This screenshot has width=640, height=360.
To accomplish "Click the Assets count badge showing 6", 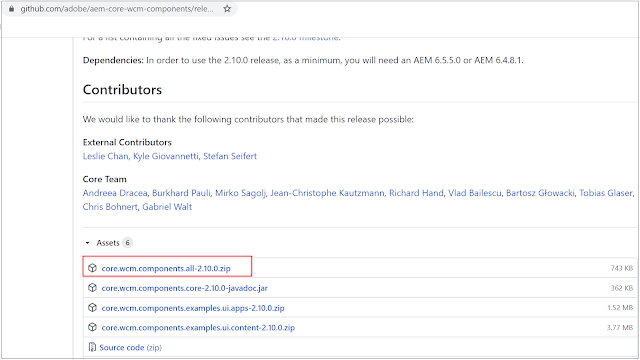I will (x=128, y=243).
